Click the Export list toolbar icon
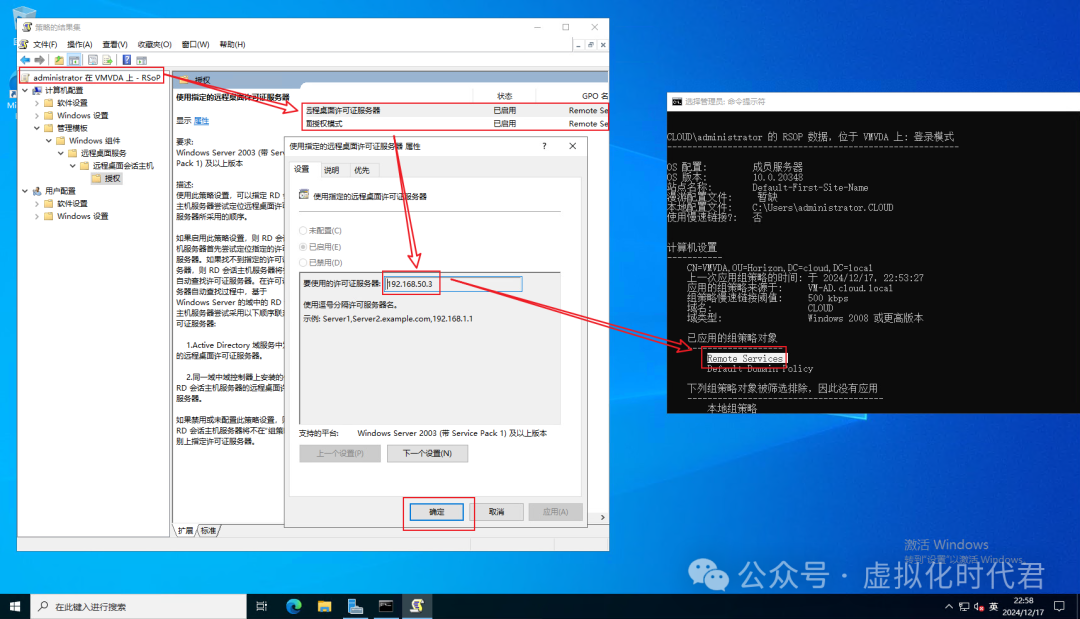The image size is (1080, 619). [x=107, y=60]
